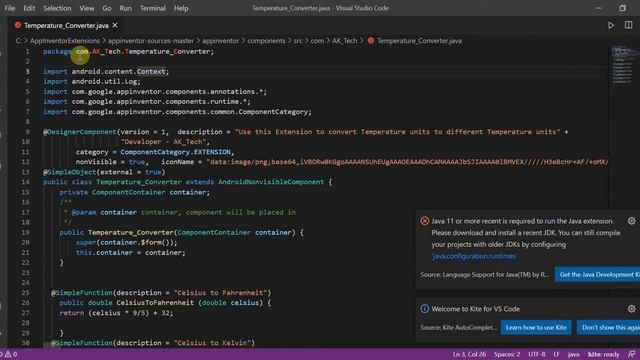This screenshot has width=640, height=360.
Task: Click appinventor-sources-master breadcrumb segment
Action: pyautogui.click(x=151, y=41)
